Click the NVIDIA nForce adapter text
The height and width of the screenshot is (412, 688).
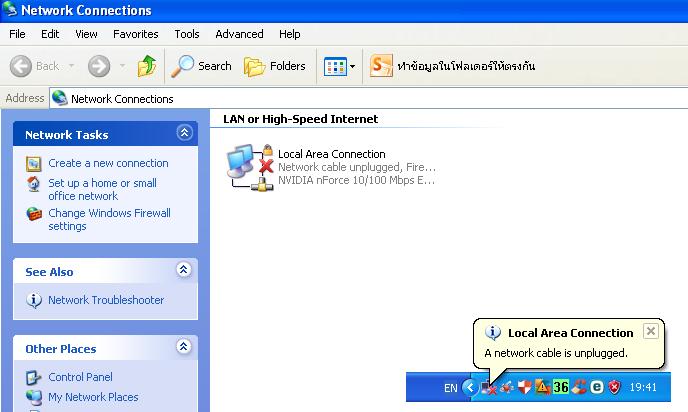(x=357, y=180)
